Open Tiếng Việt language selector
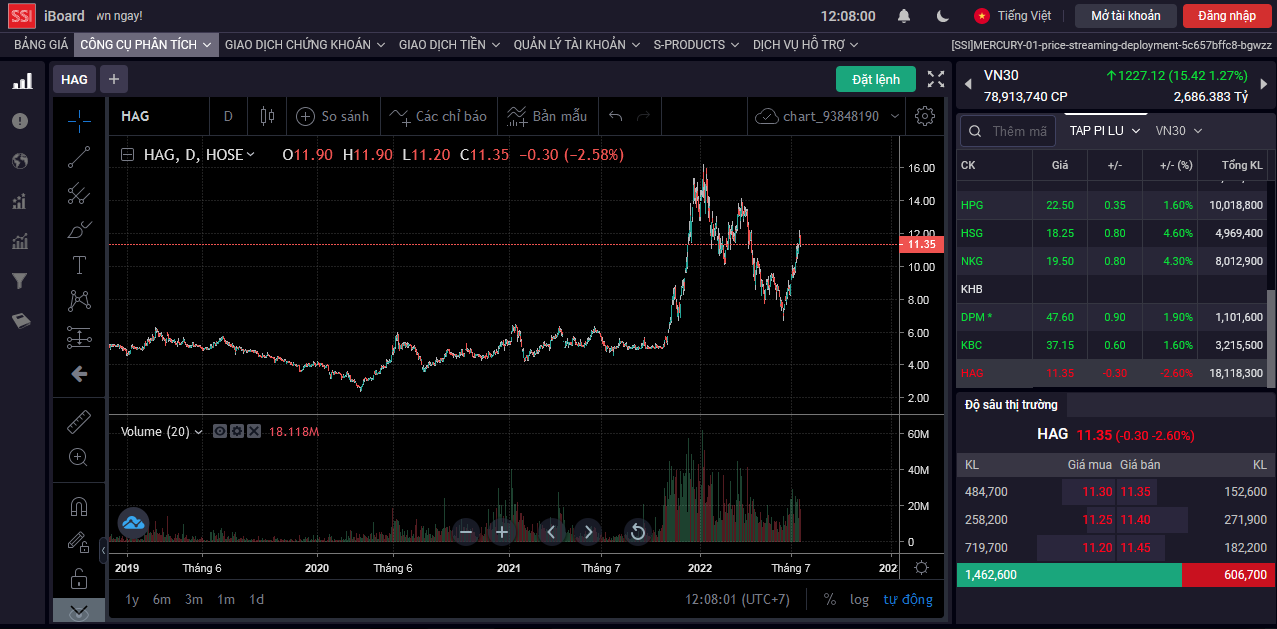The width and height of the screenshot is (1277, 629). (1013, 16)
